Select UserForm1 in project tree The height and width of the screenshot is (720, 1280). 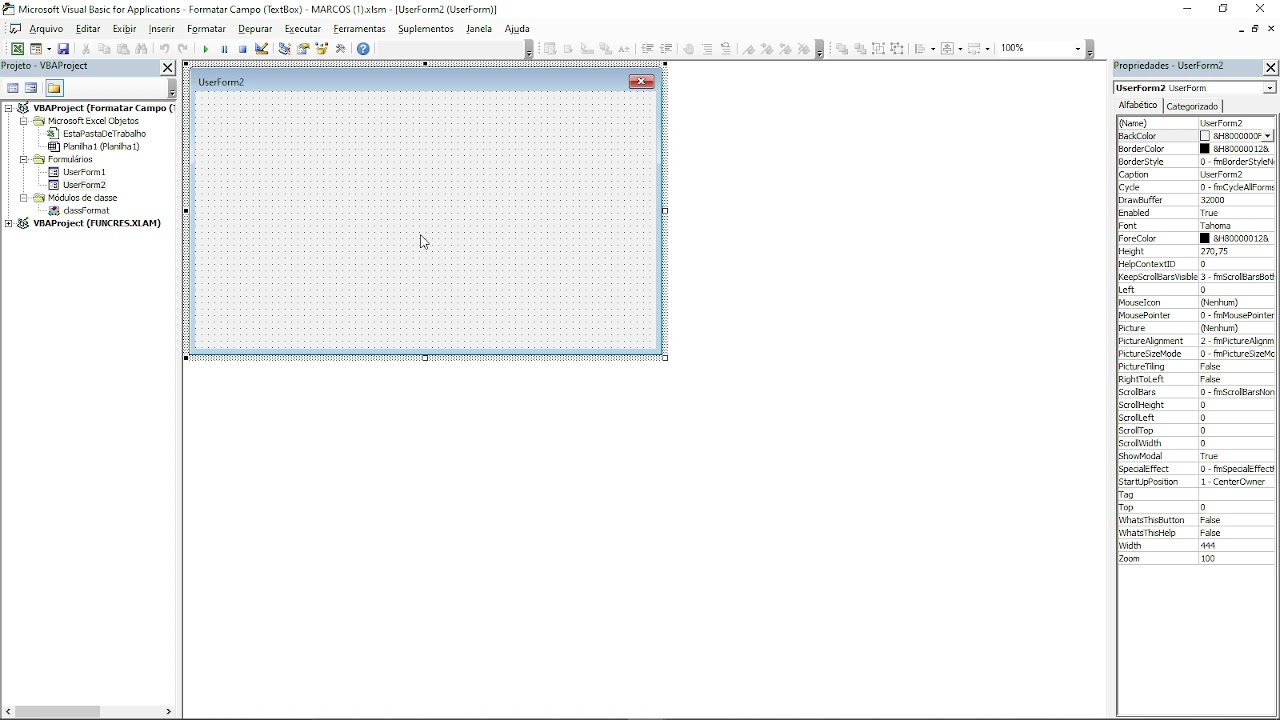84,172
